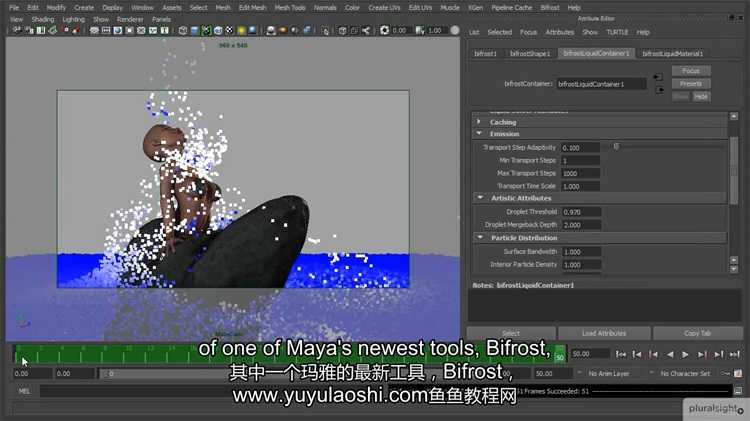Collapse the Emission section

pyautogui.click(x=479, y=133)
